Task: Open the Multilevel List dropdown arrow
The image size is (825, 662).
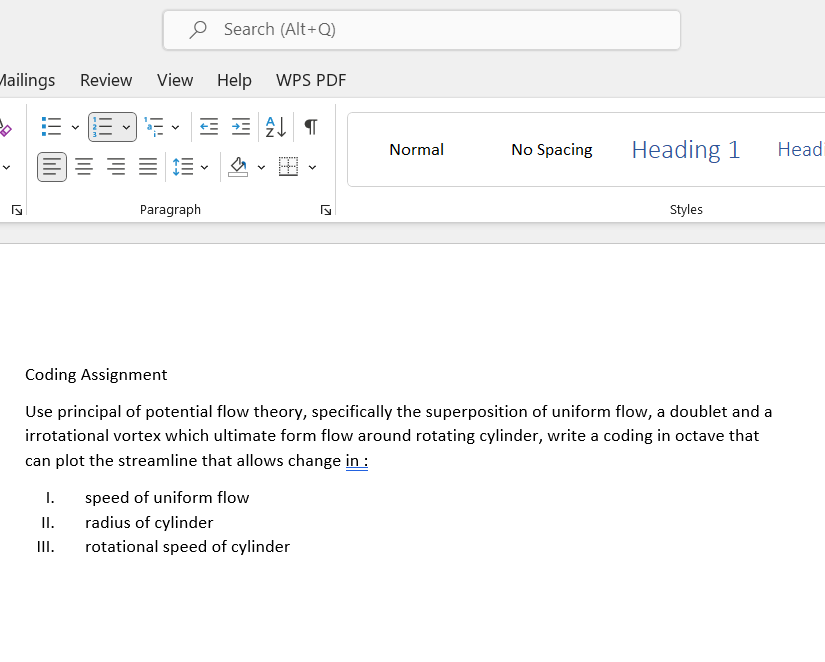Action: (176, 127)
